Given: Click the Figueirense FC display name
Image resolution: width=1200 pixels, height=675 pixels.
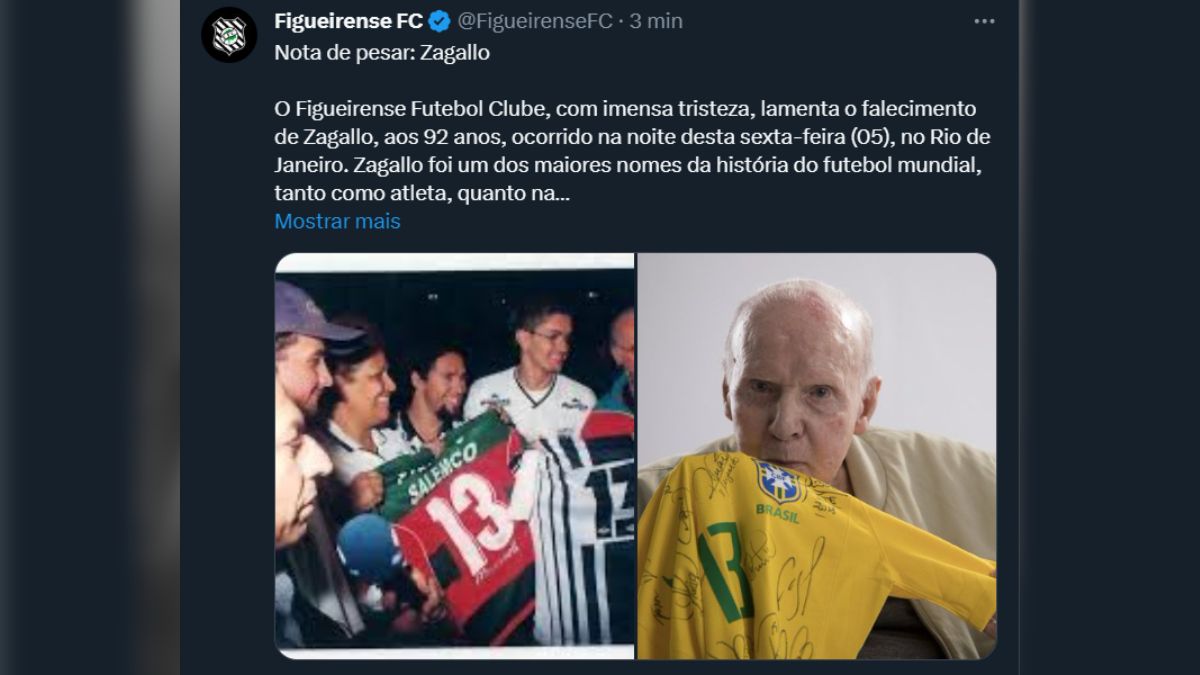Looking at the screenshot, I should tap(348, 21).
